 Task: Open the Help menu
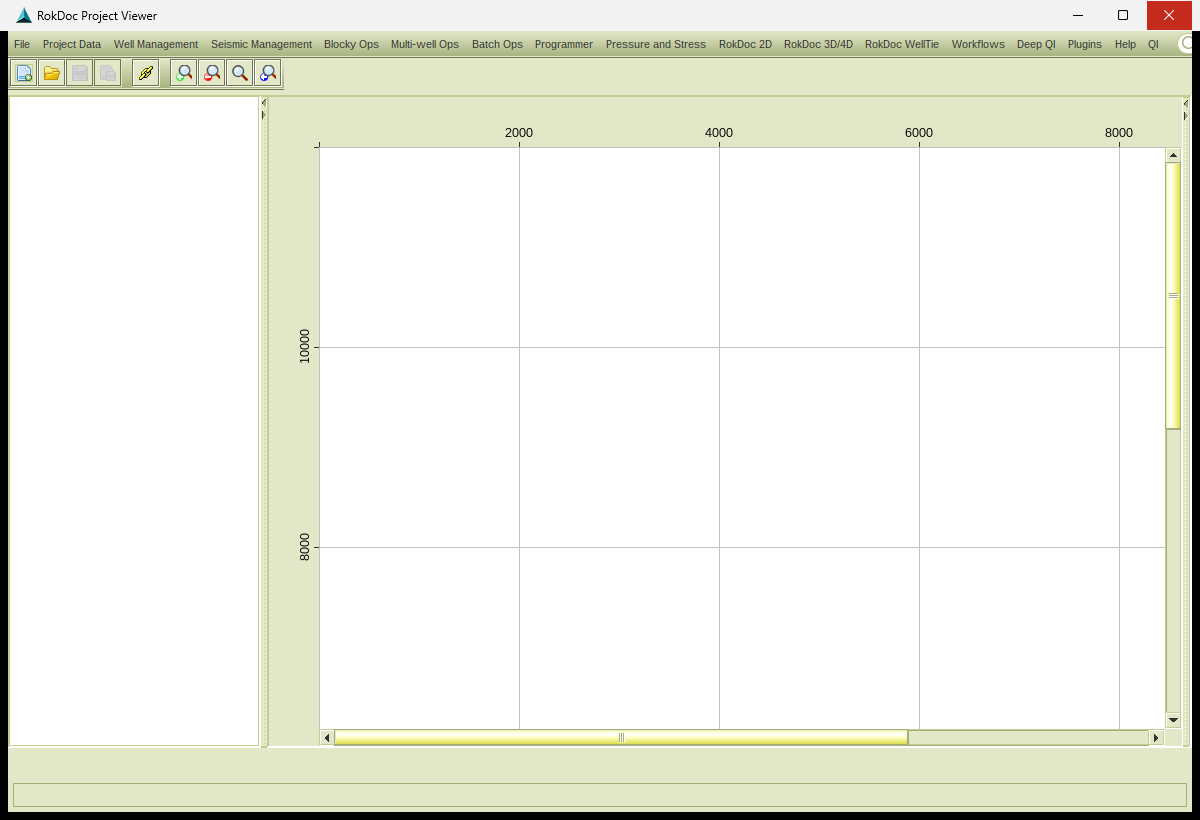click(1125, 44)
